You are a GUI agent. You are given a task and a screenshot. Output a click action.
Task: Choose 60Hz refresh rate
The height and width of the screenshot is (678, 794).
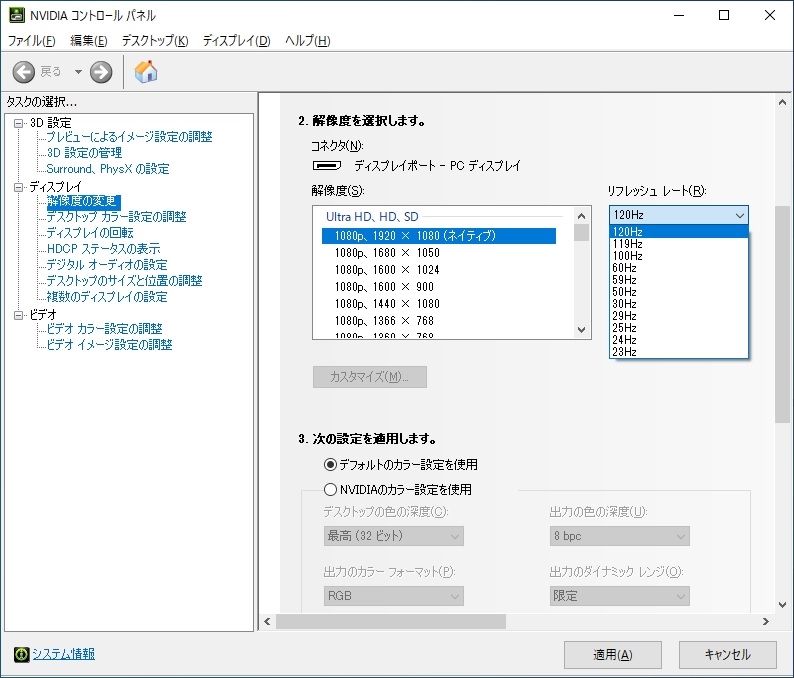tap(679, 268)
